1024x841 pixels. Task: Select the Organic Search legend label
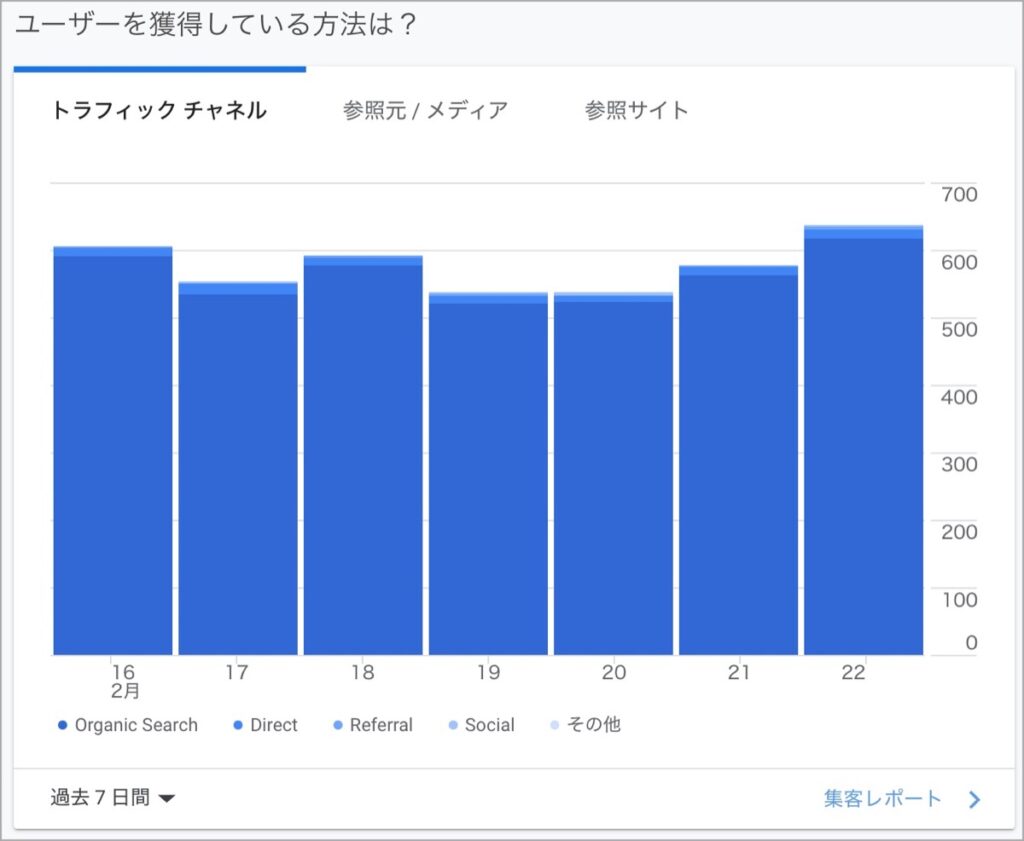136,725
